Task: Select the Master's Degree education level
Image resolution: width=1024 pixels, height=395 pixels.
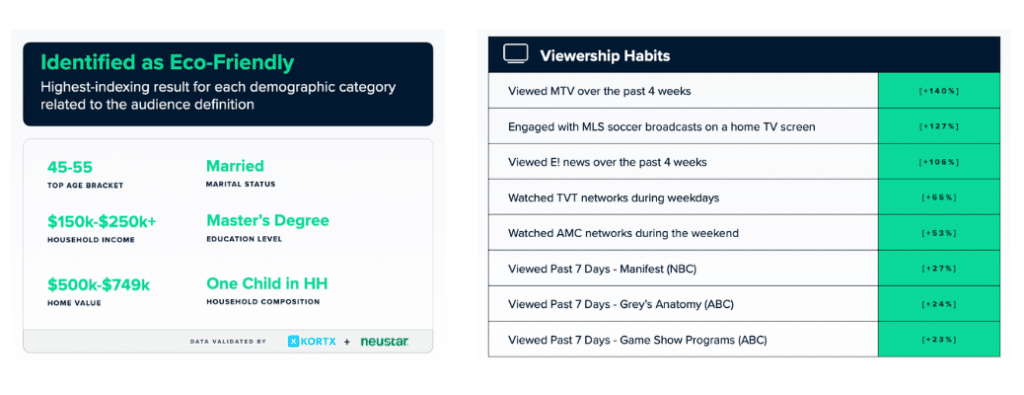Action: [268, 221]
